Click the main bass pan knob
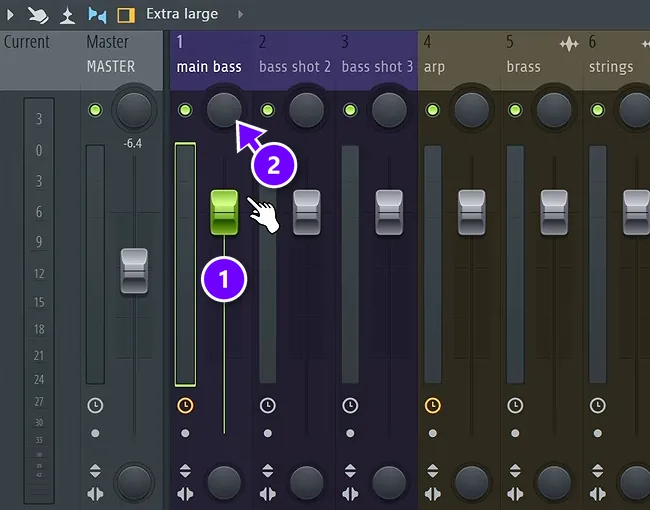 coord(224,110)
